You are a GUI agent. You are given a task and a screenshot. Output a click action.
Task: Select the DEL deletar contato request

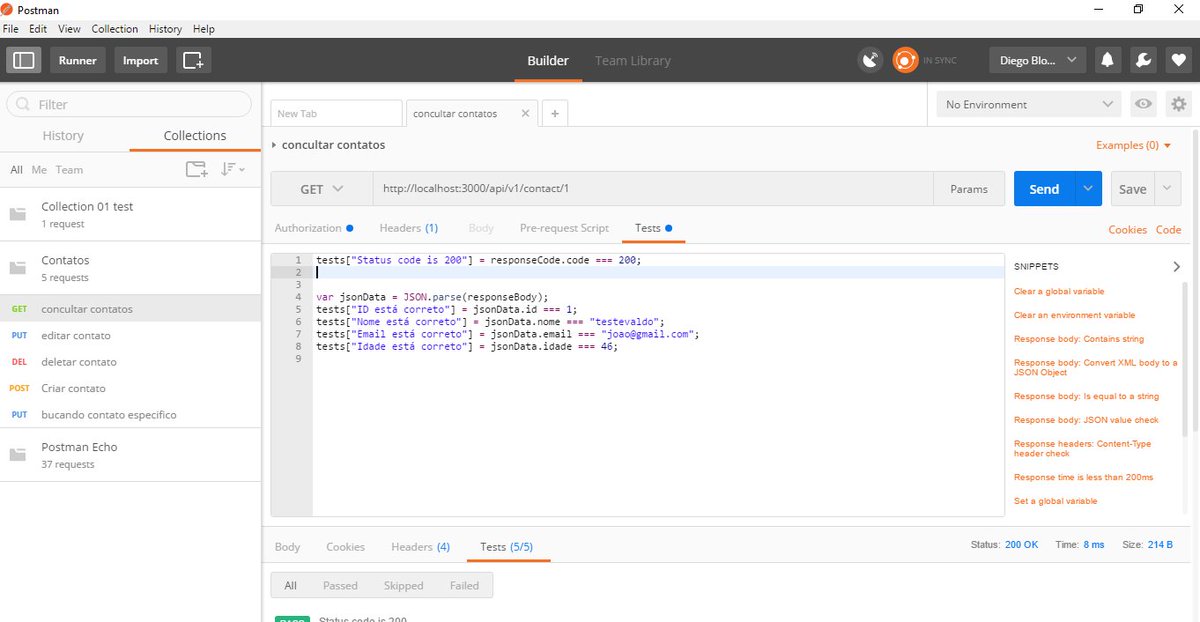(130, 362)
